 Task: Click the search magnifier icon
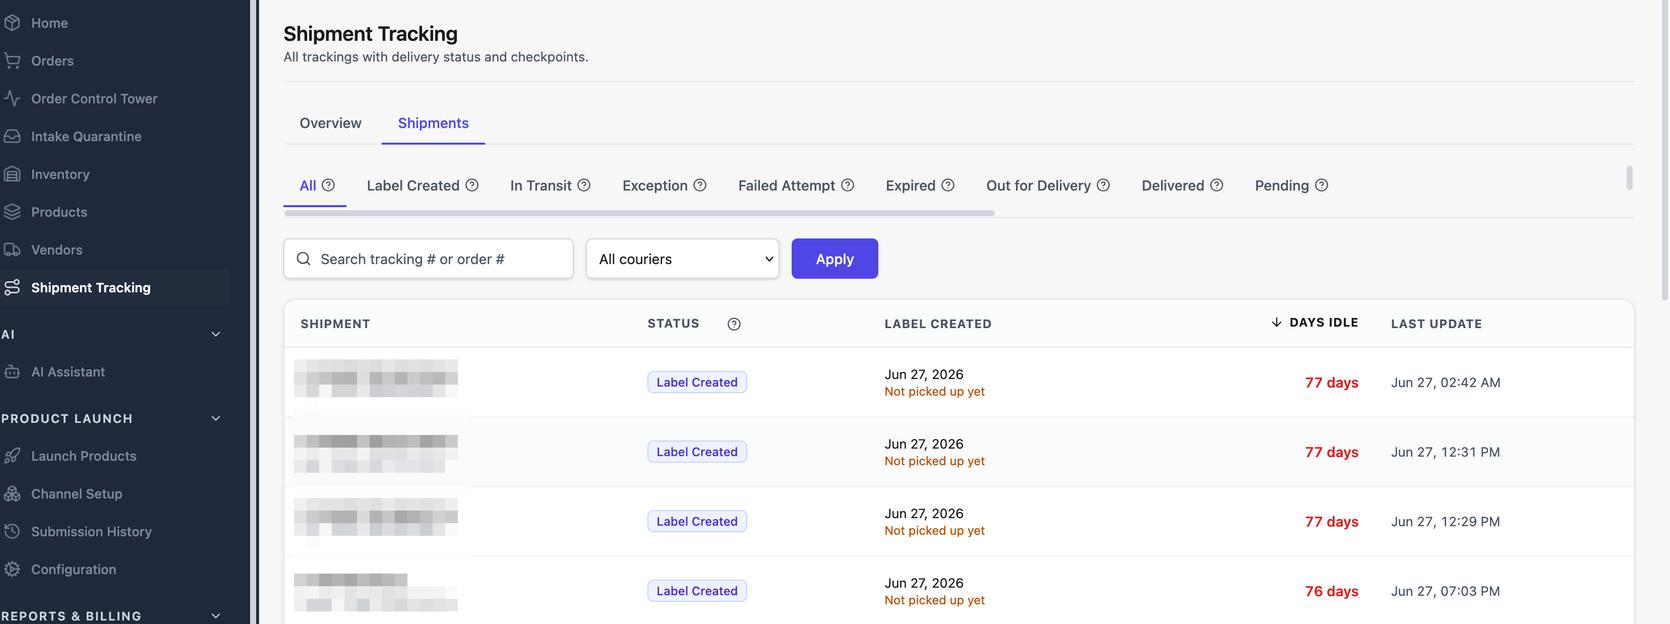click(x=304, y=259)
